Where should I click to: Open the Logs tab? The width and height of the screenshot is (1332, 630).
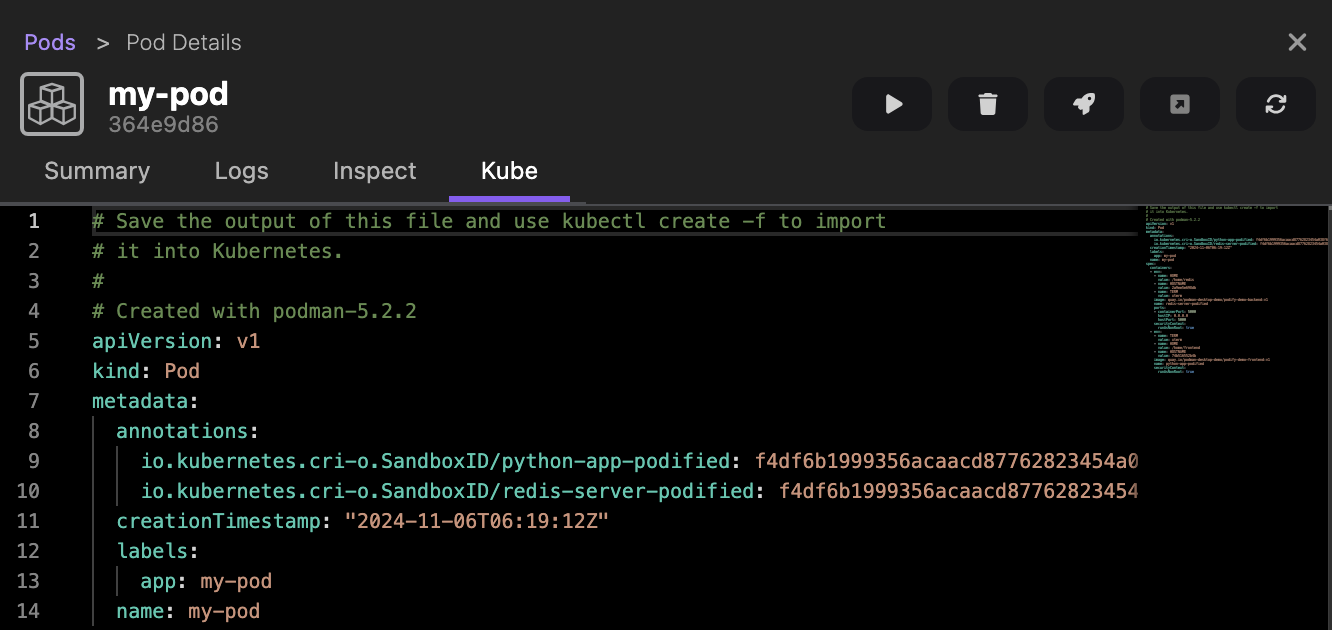(x=241, y=171)
